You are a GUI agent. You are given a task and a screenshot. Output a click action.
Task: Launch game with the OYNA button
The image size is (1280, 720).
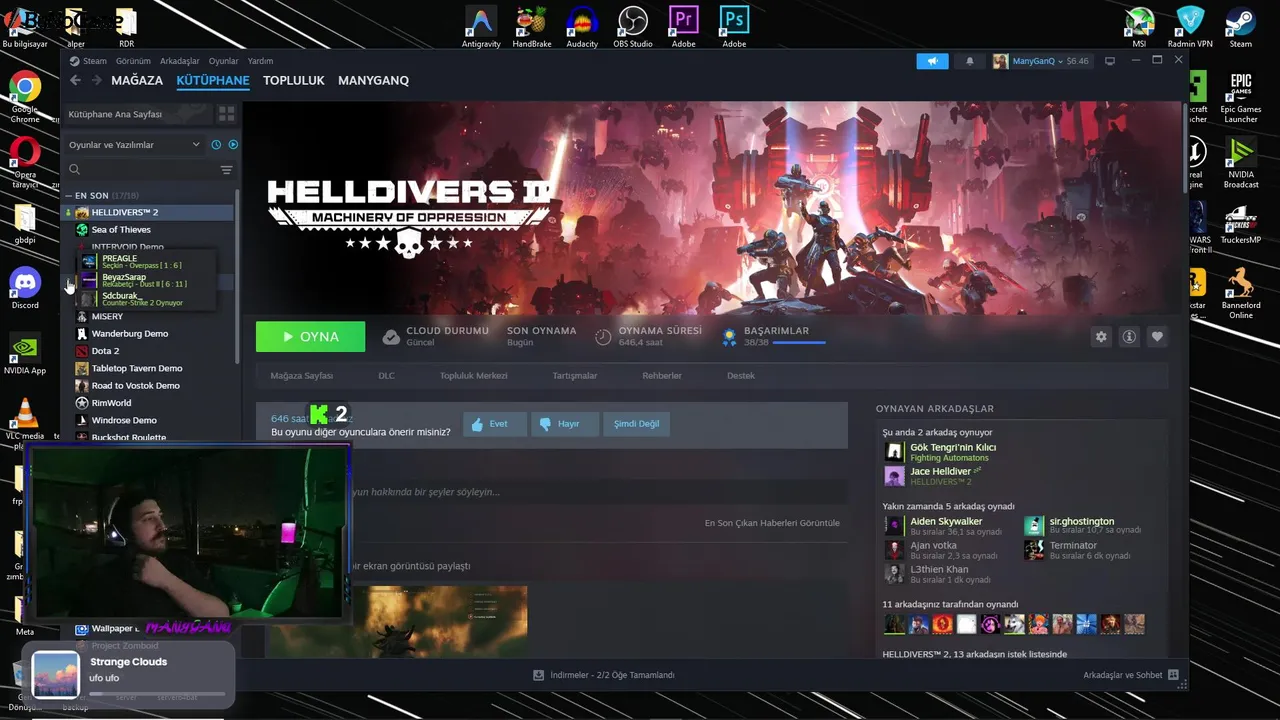click(x=310, y=337)
